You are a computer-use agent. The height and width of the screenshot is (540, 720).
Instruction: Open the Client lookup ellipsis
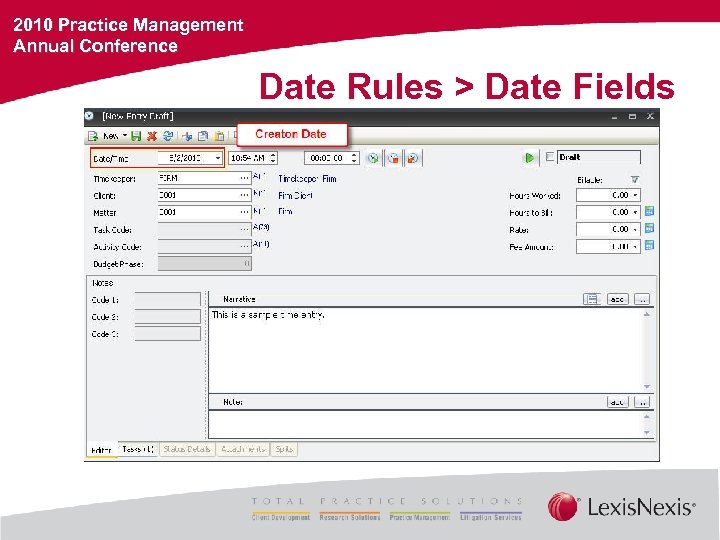[x=244, y=195]
